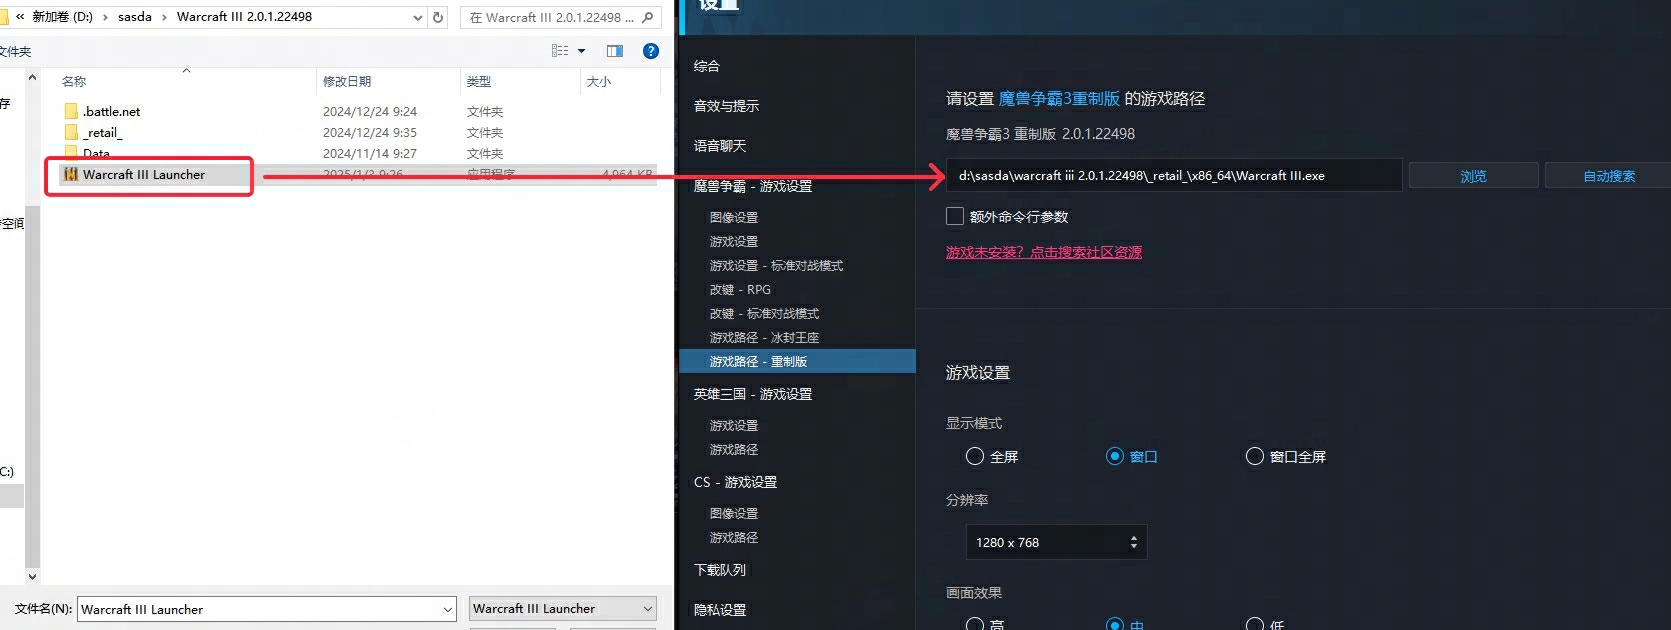
Task: Open the 魔兽争霸3重制版 link
Action: coord(1059,98)
